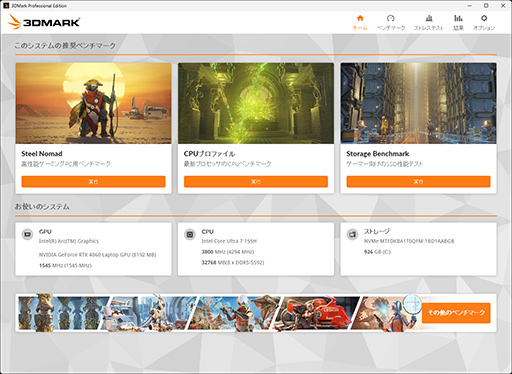The image size is (512, 374).
Task: Click the CPU processor icon
Action: pyautogui.click(x=190, y=234)
